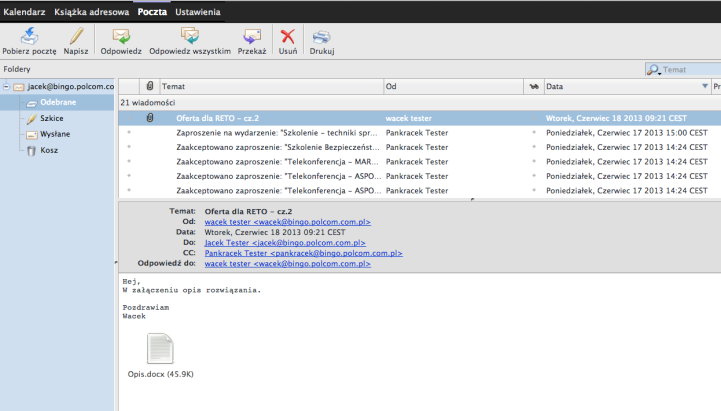The width and height of the screenshot is (721, 411).
Task: Click the Od sender link wacek@bingo.polcom.com.pl
Action: [287, 222]
